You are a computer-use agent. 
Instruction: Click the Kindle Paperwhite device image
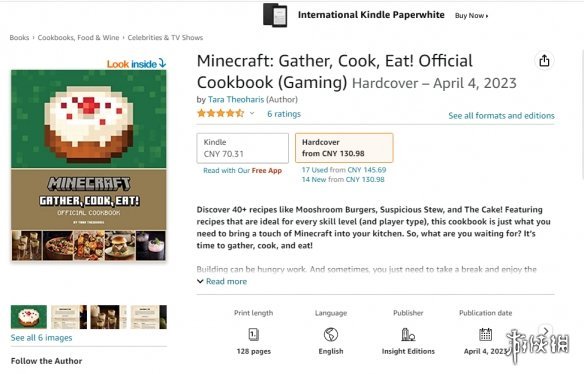(x=275, y=15)
